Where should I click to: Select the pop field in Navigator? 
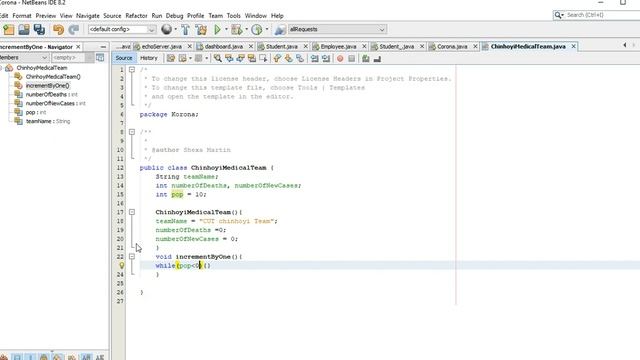click(36, 112)
